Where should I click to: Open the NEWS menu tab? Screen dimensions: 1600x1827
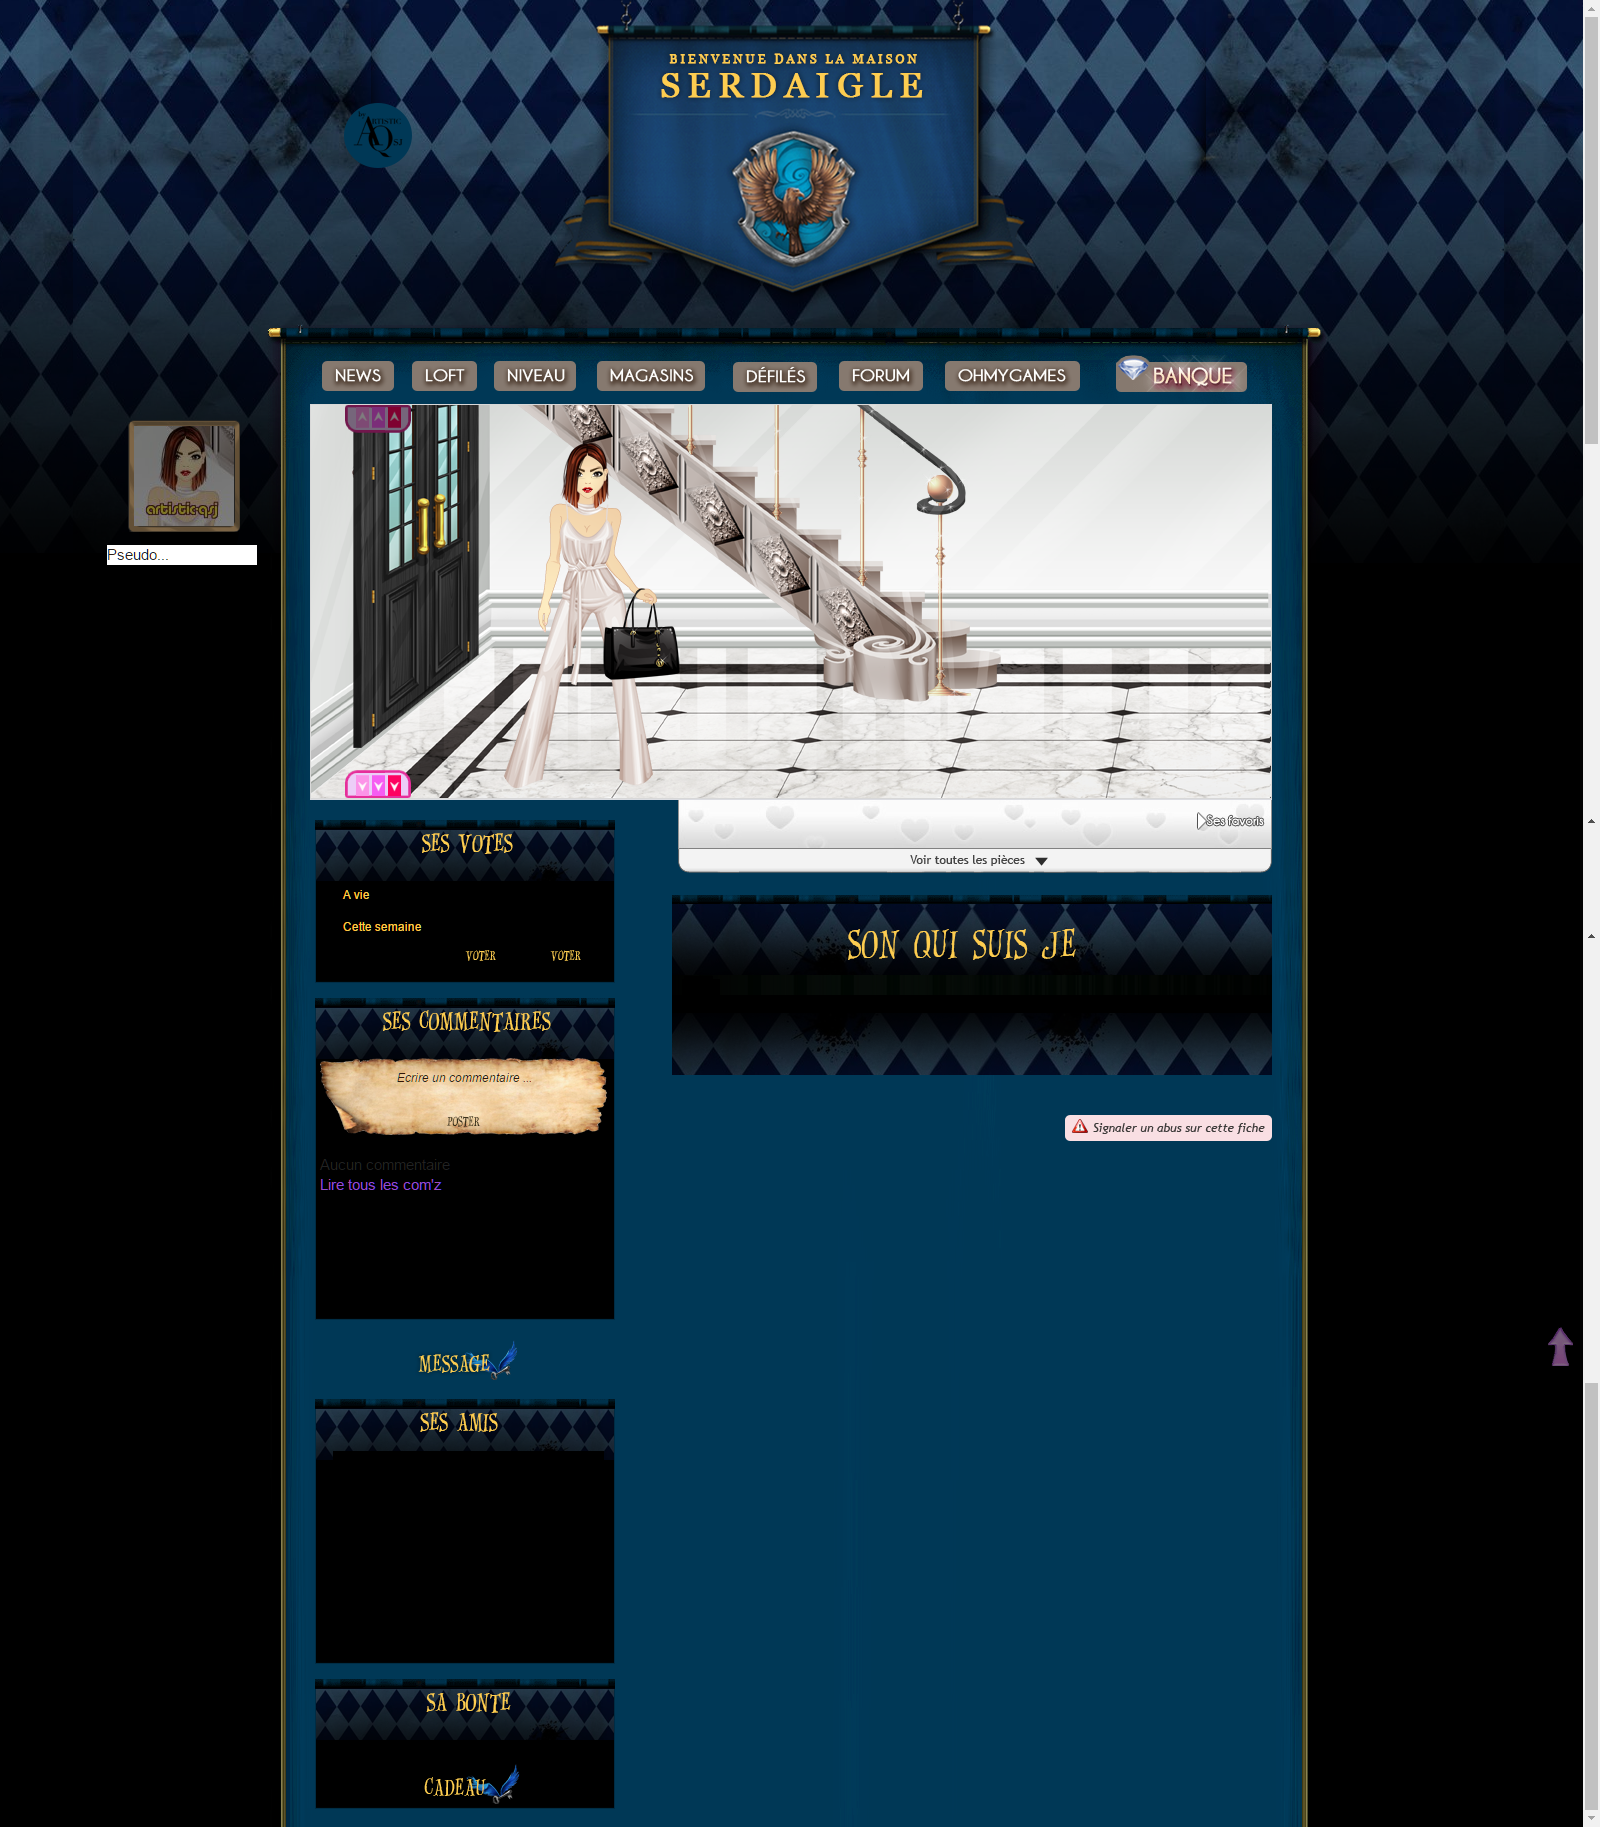click(x=358, y=376)
